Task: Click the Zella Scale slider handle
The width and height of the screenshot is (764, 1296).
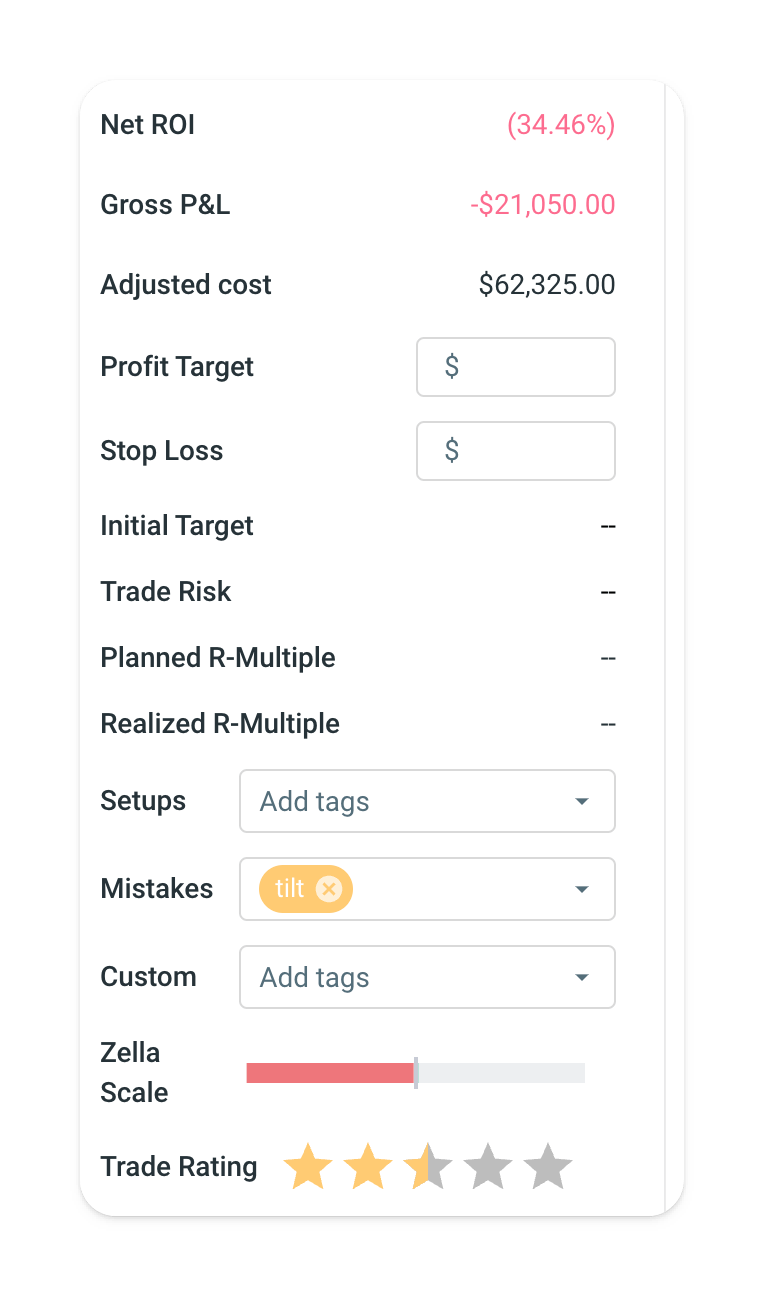Action: pyautogui.click(x=415, y=1073)
